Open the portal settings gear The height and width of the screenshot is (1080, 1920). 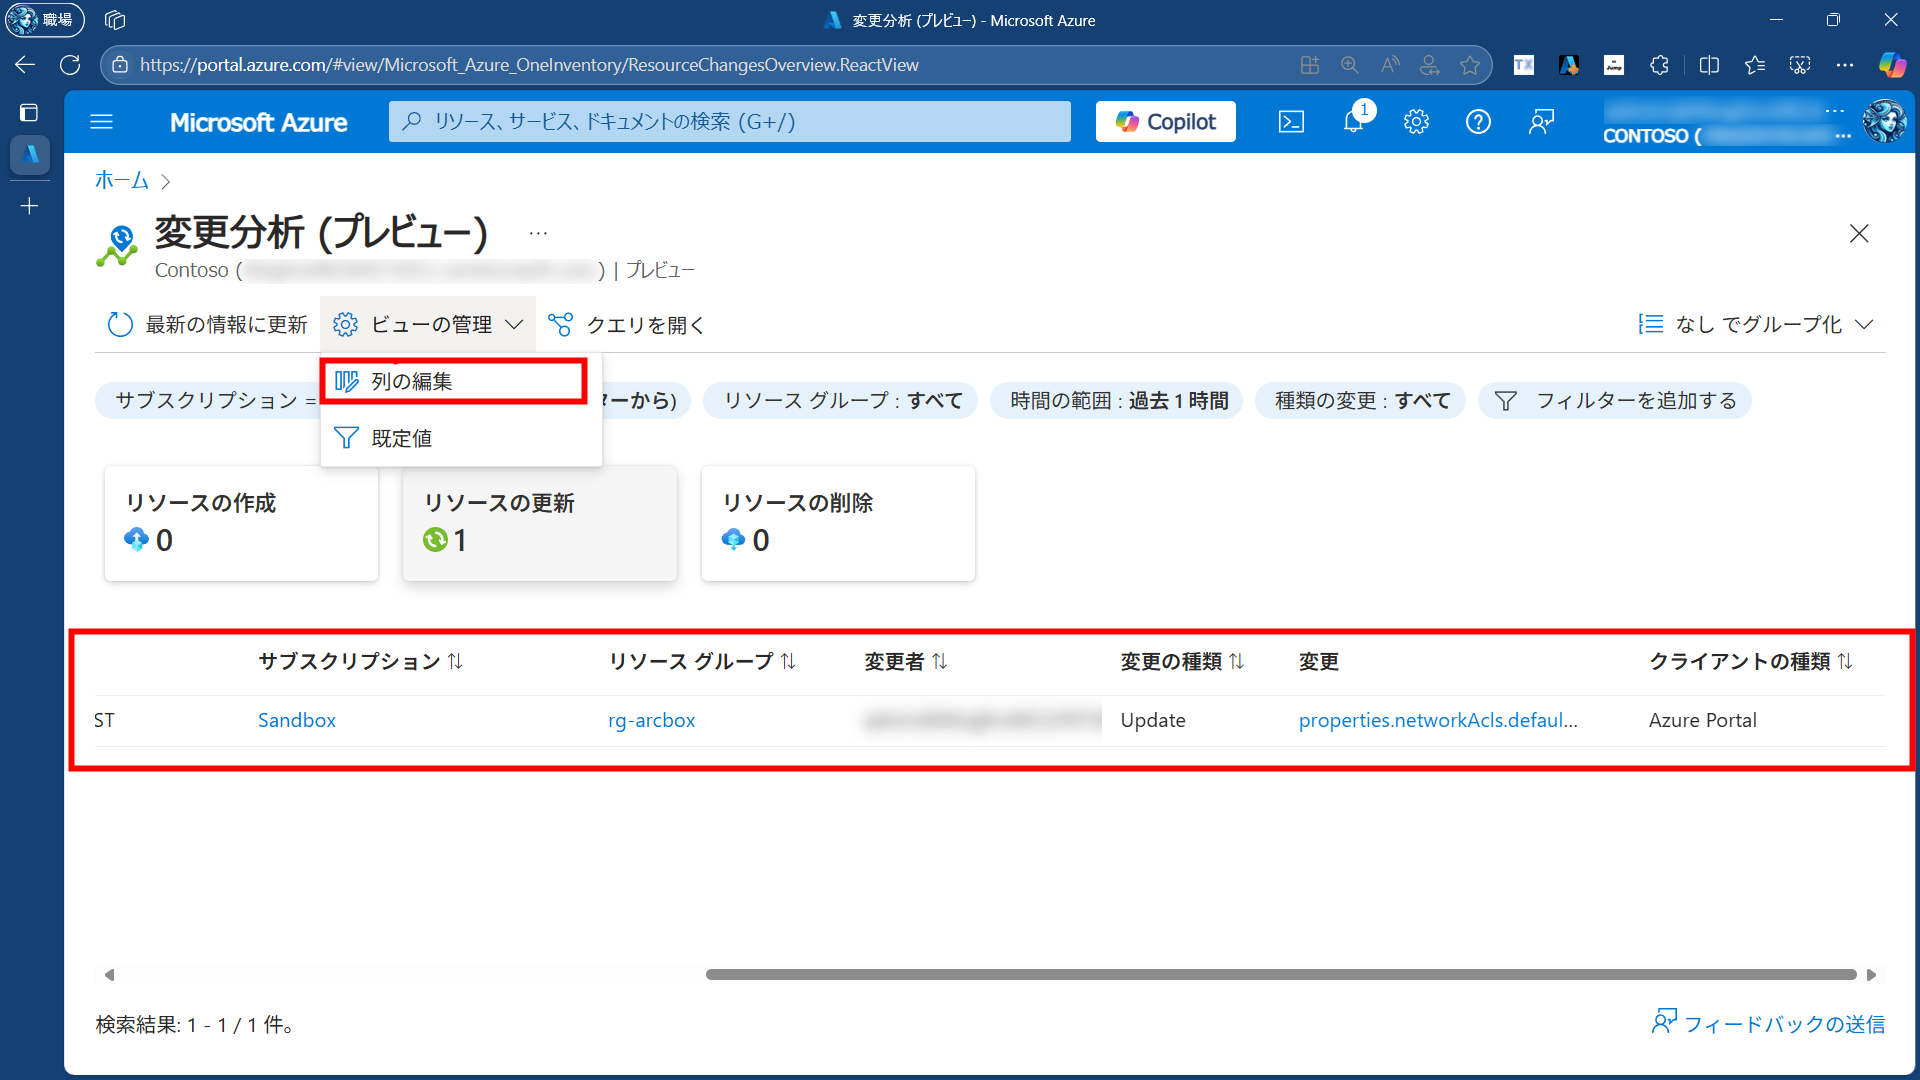(1416, 122)
